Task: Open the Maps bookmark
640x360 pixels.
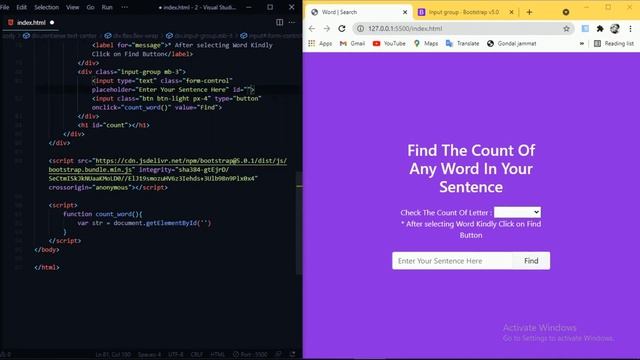Action: click(426, 43)
